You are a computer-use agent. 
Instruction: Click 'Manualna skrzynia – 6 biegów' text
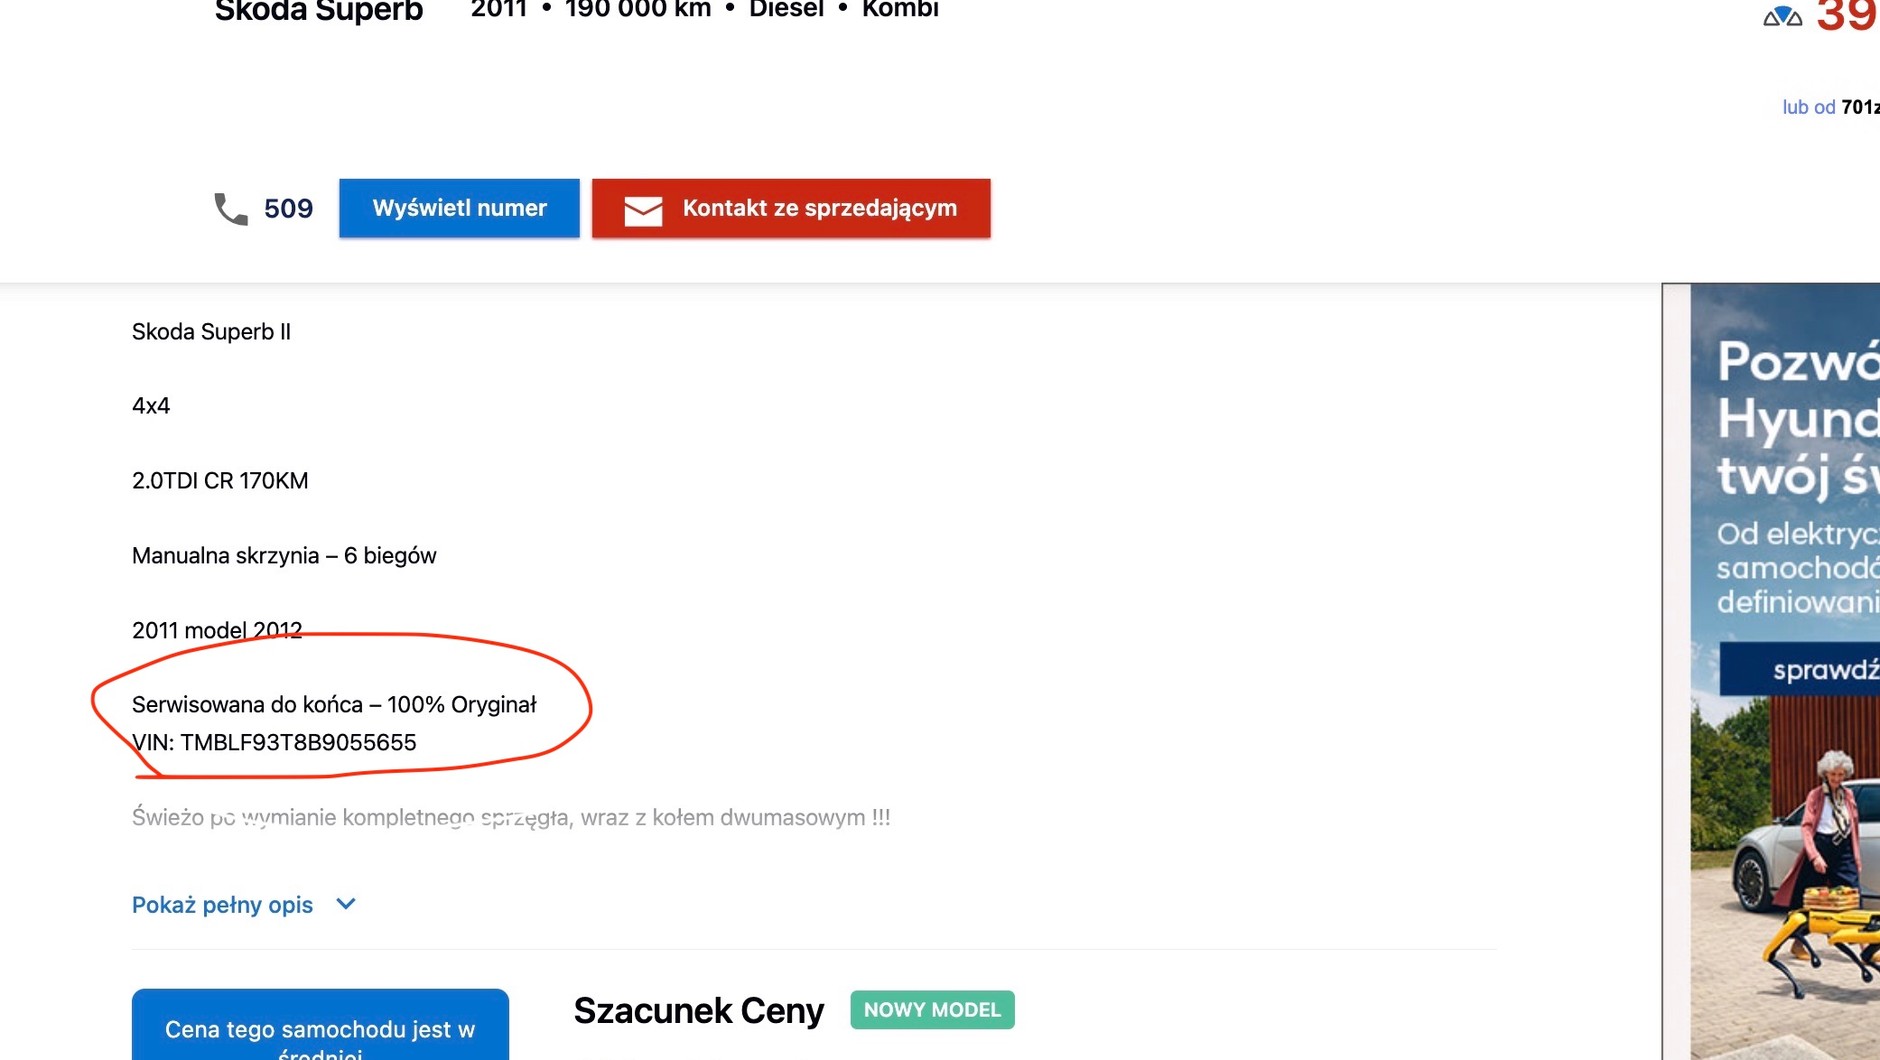click(x=284, y=555)
